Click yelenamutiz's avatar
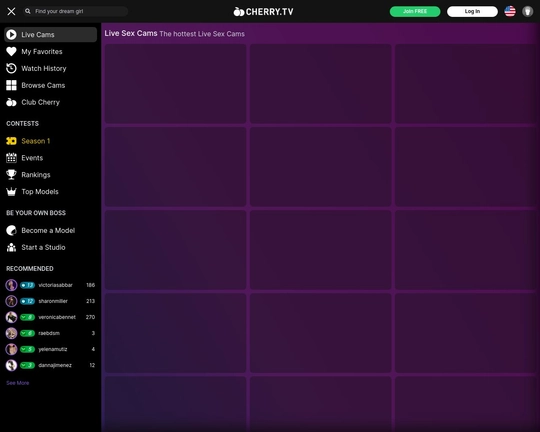Viewport: 540px width, 432px height. [x=11, y=349]
